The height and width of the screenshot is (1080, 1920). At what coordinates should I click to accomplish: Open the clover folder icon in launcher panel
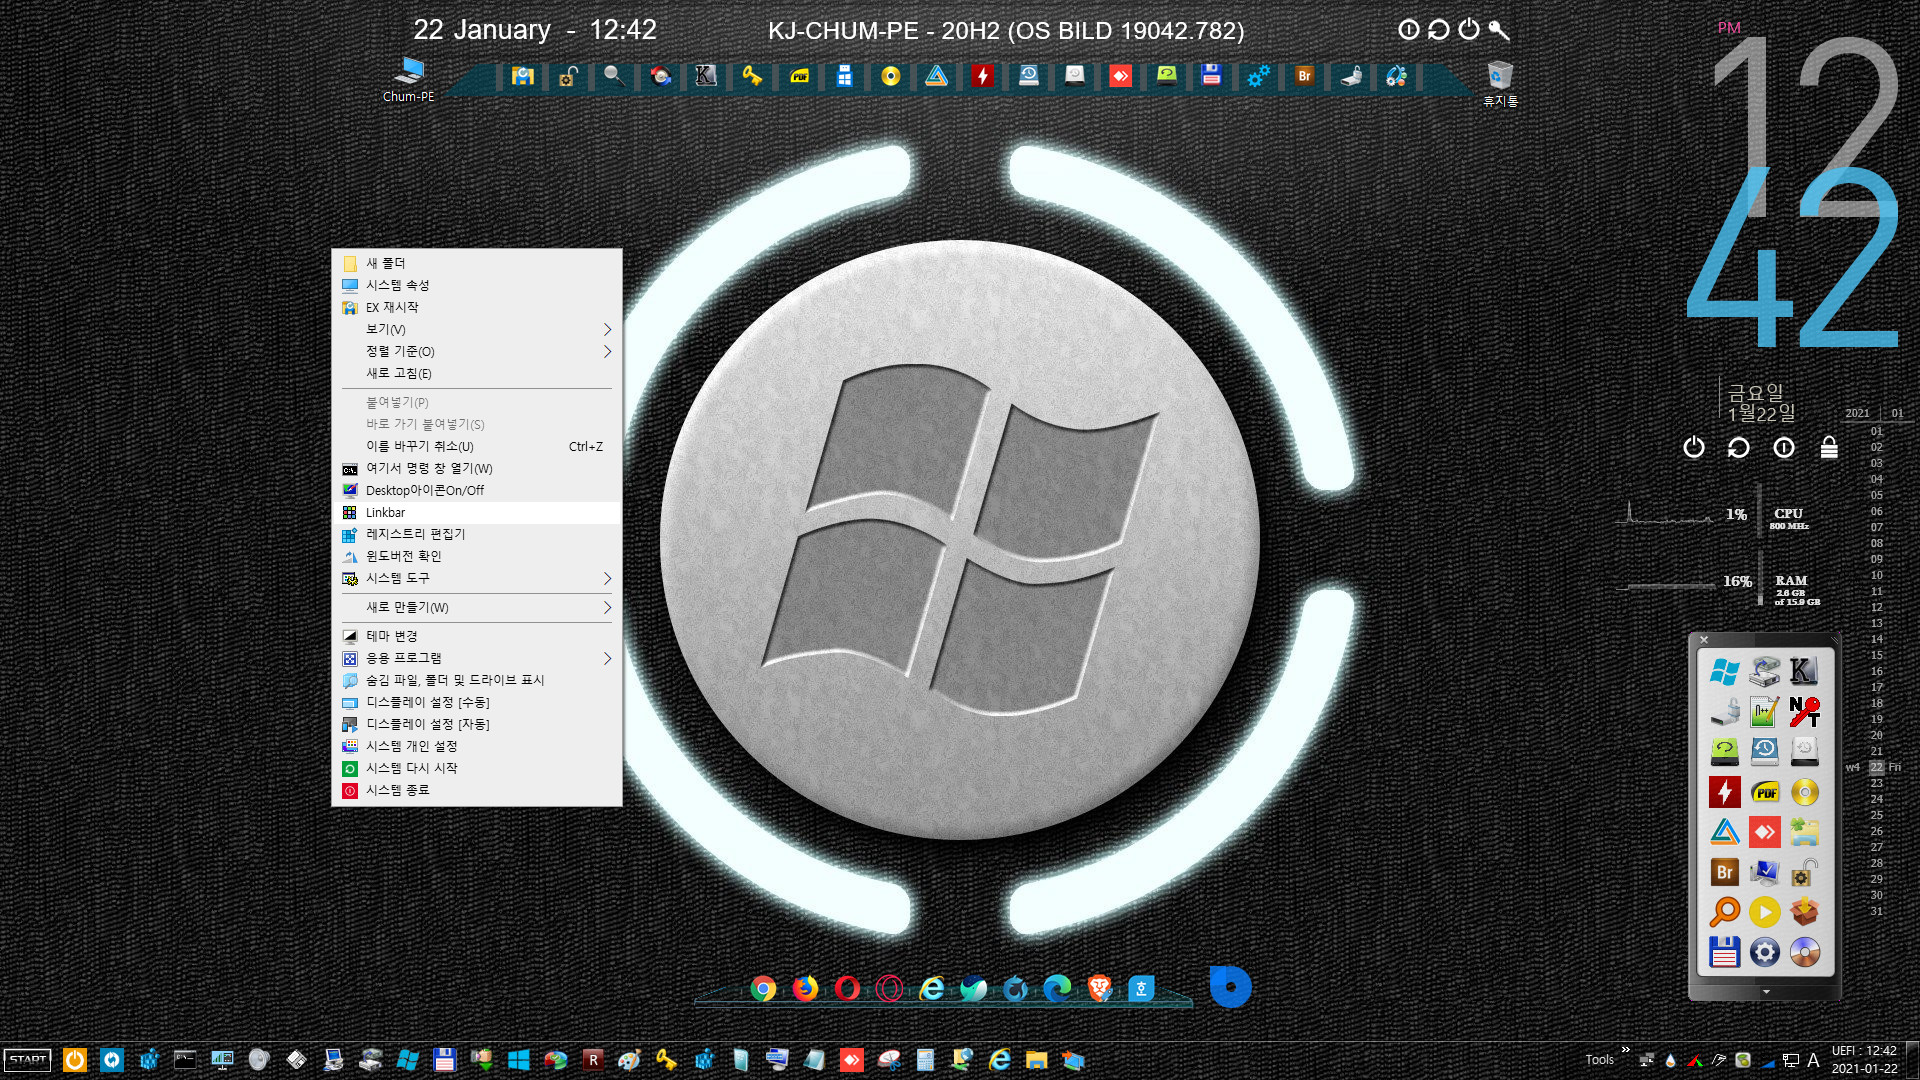[1804, 831]
